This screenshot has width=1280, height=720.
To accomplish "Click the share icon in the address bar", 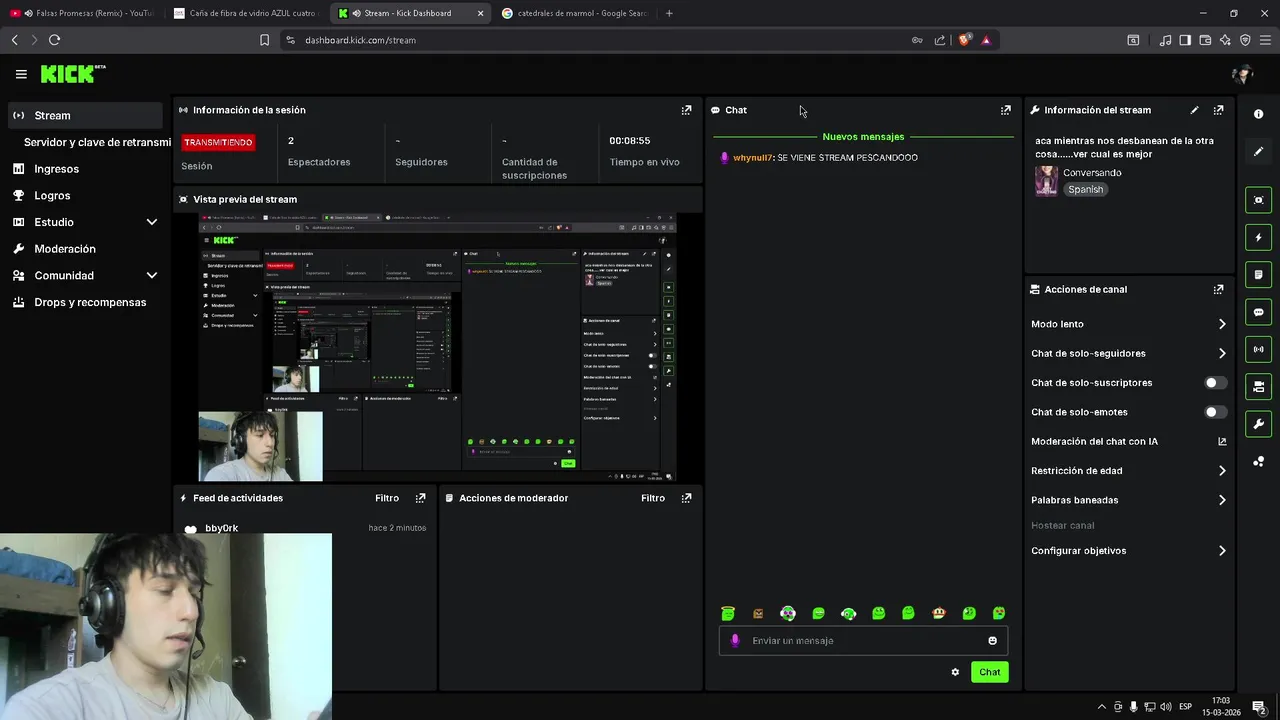I will point(940,40).
